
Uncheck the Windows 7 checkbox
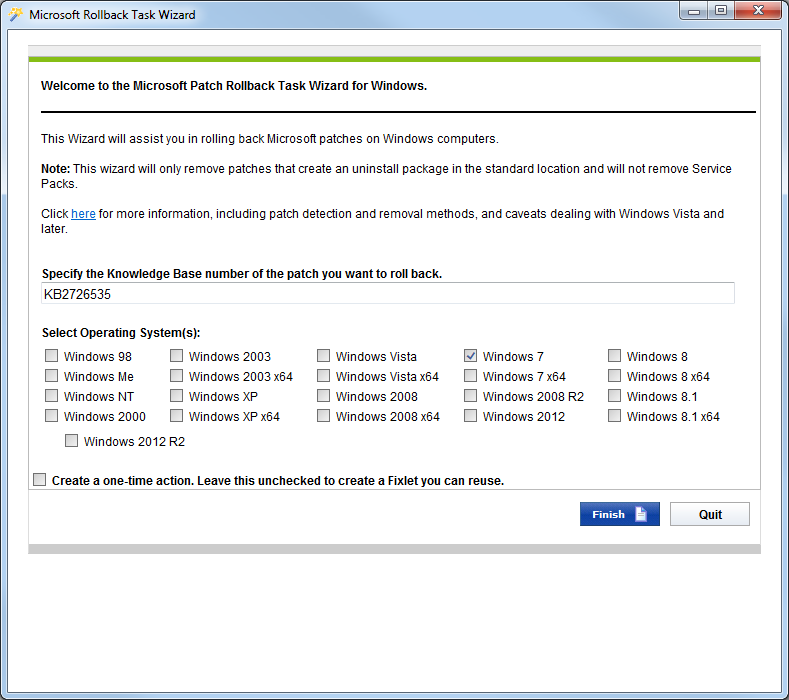point(470,356)
